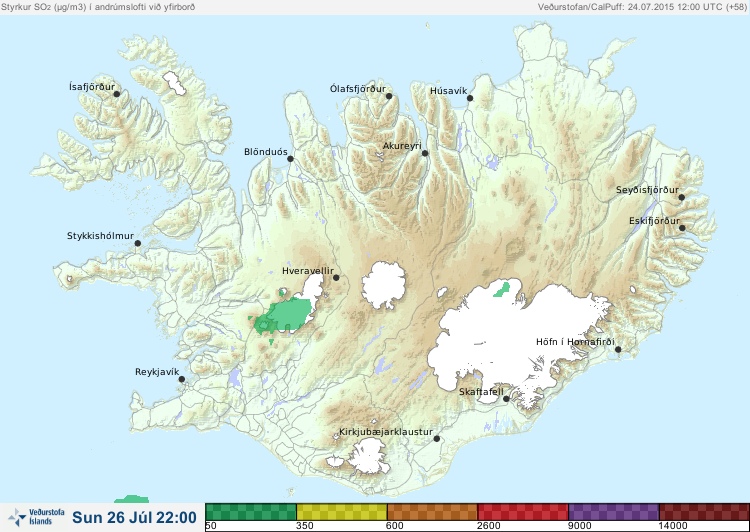Click the Reykjavík city marker dot
Viewport: 750px width, 532px height.
(182, 379)
